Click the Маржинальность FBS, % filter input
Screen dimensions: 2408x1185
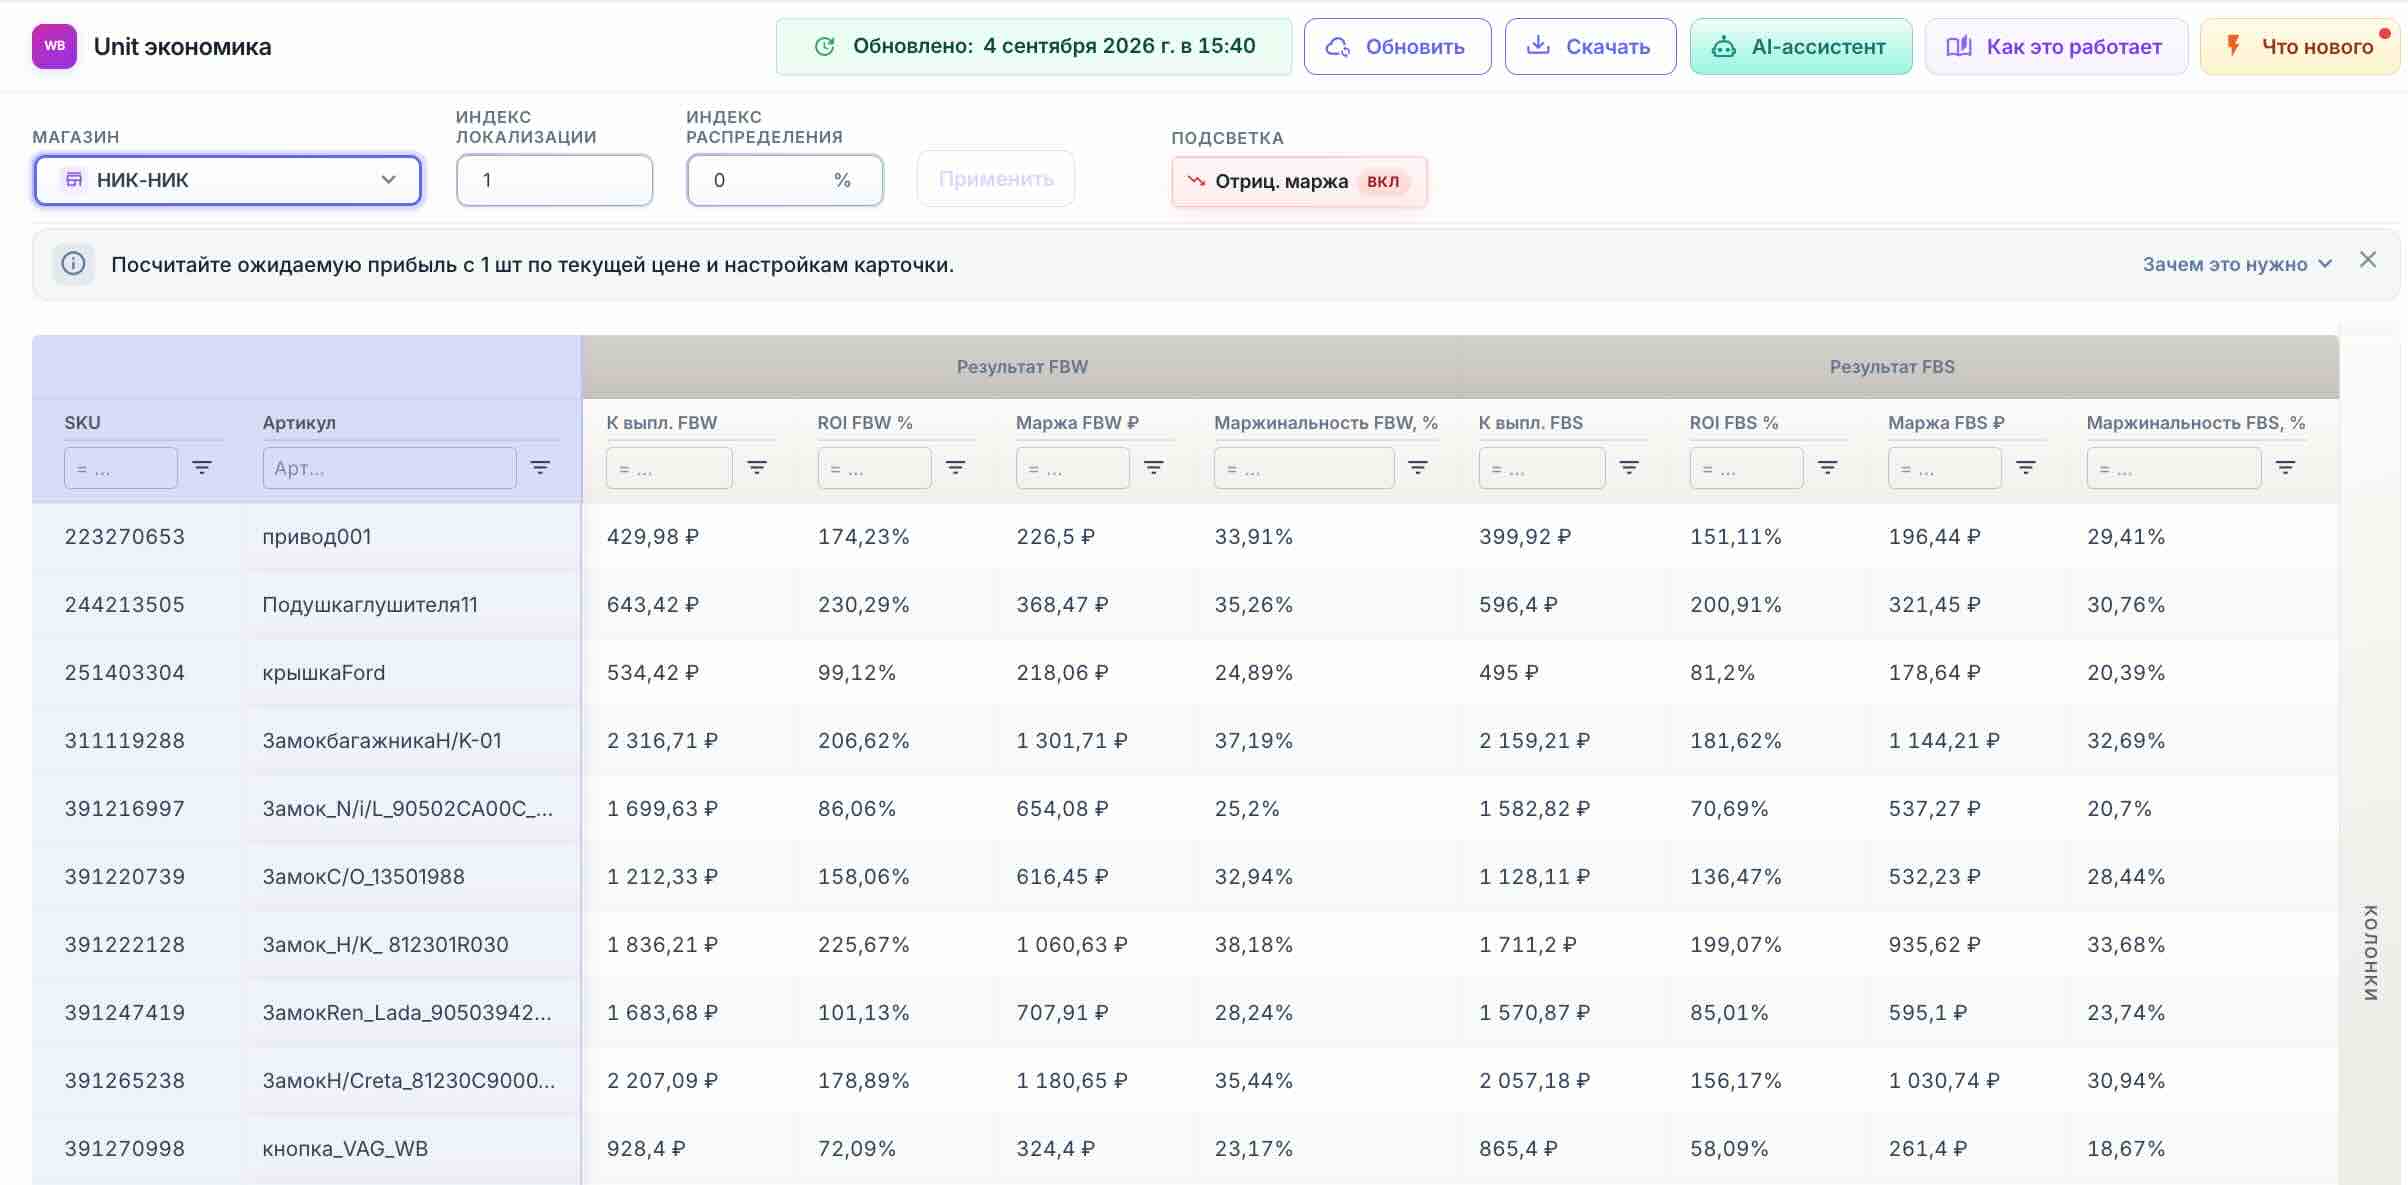(2173, 468)
